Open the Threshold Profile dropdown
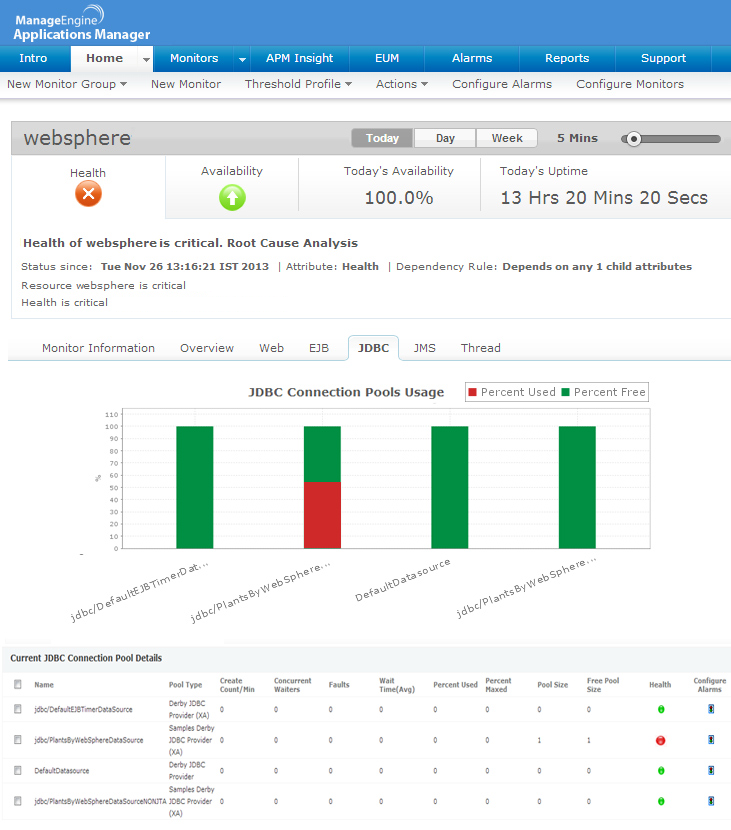 coord(298,84)
